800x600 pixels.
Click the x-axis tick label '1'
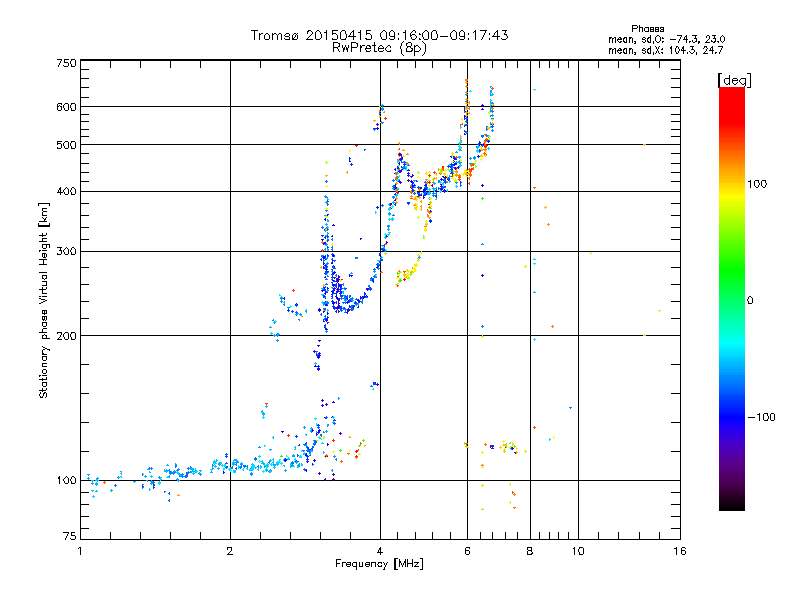pos(81,552)
